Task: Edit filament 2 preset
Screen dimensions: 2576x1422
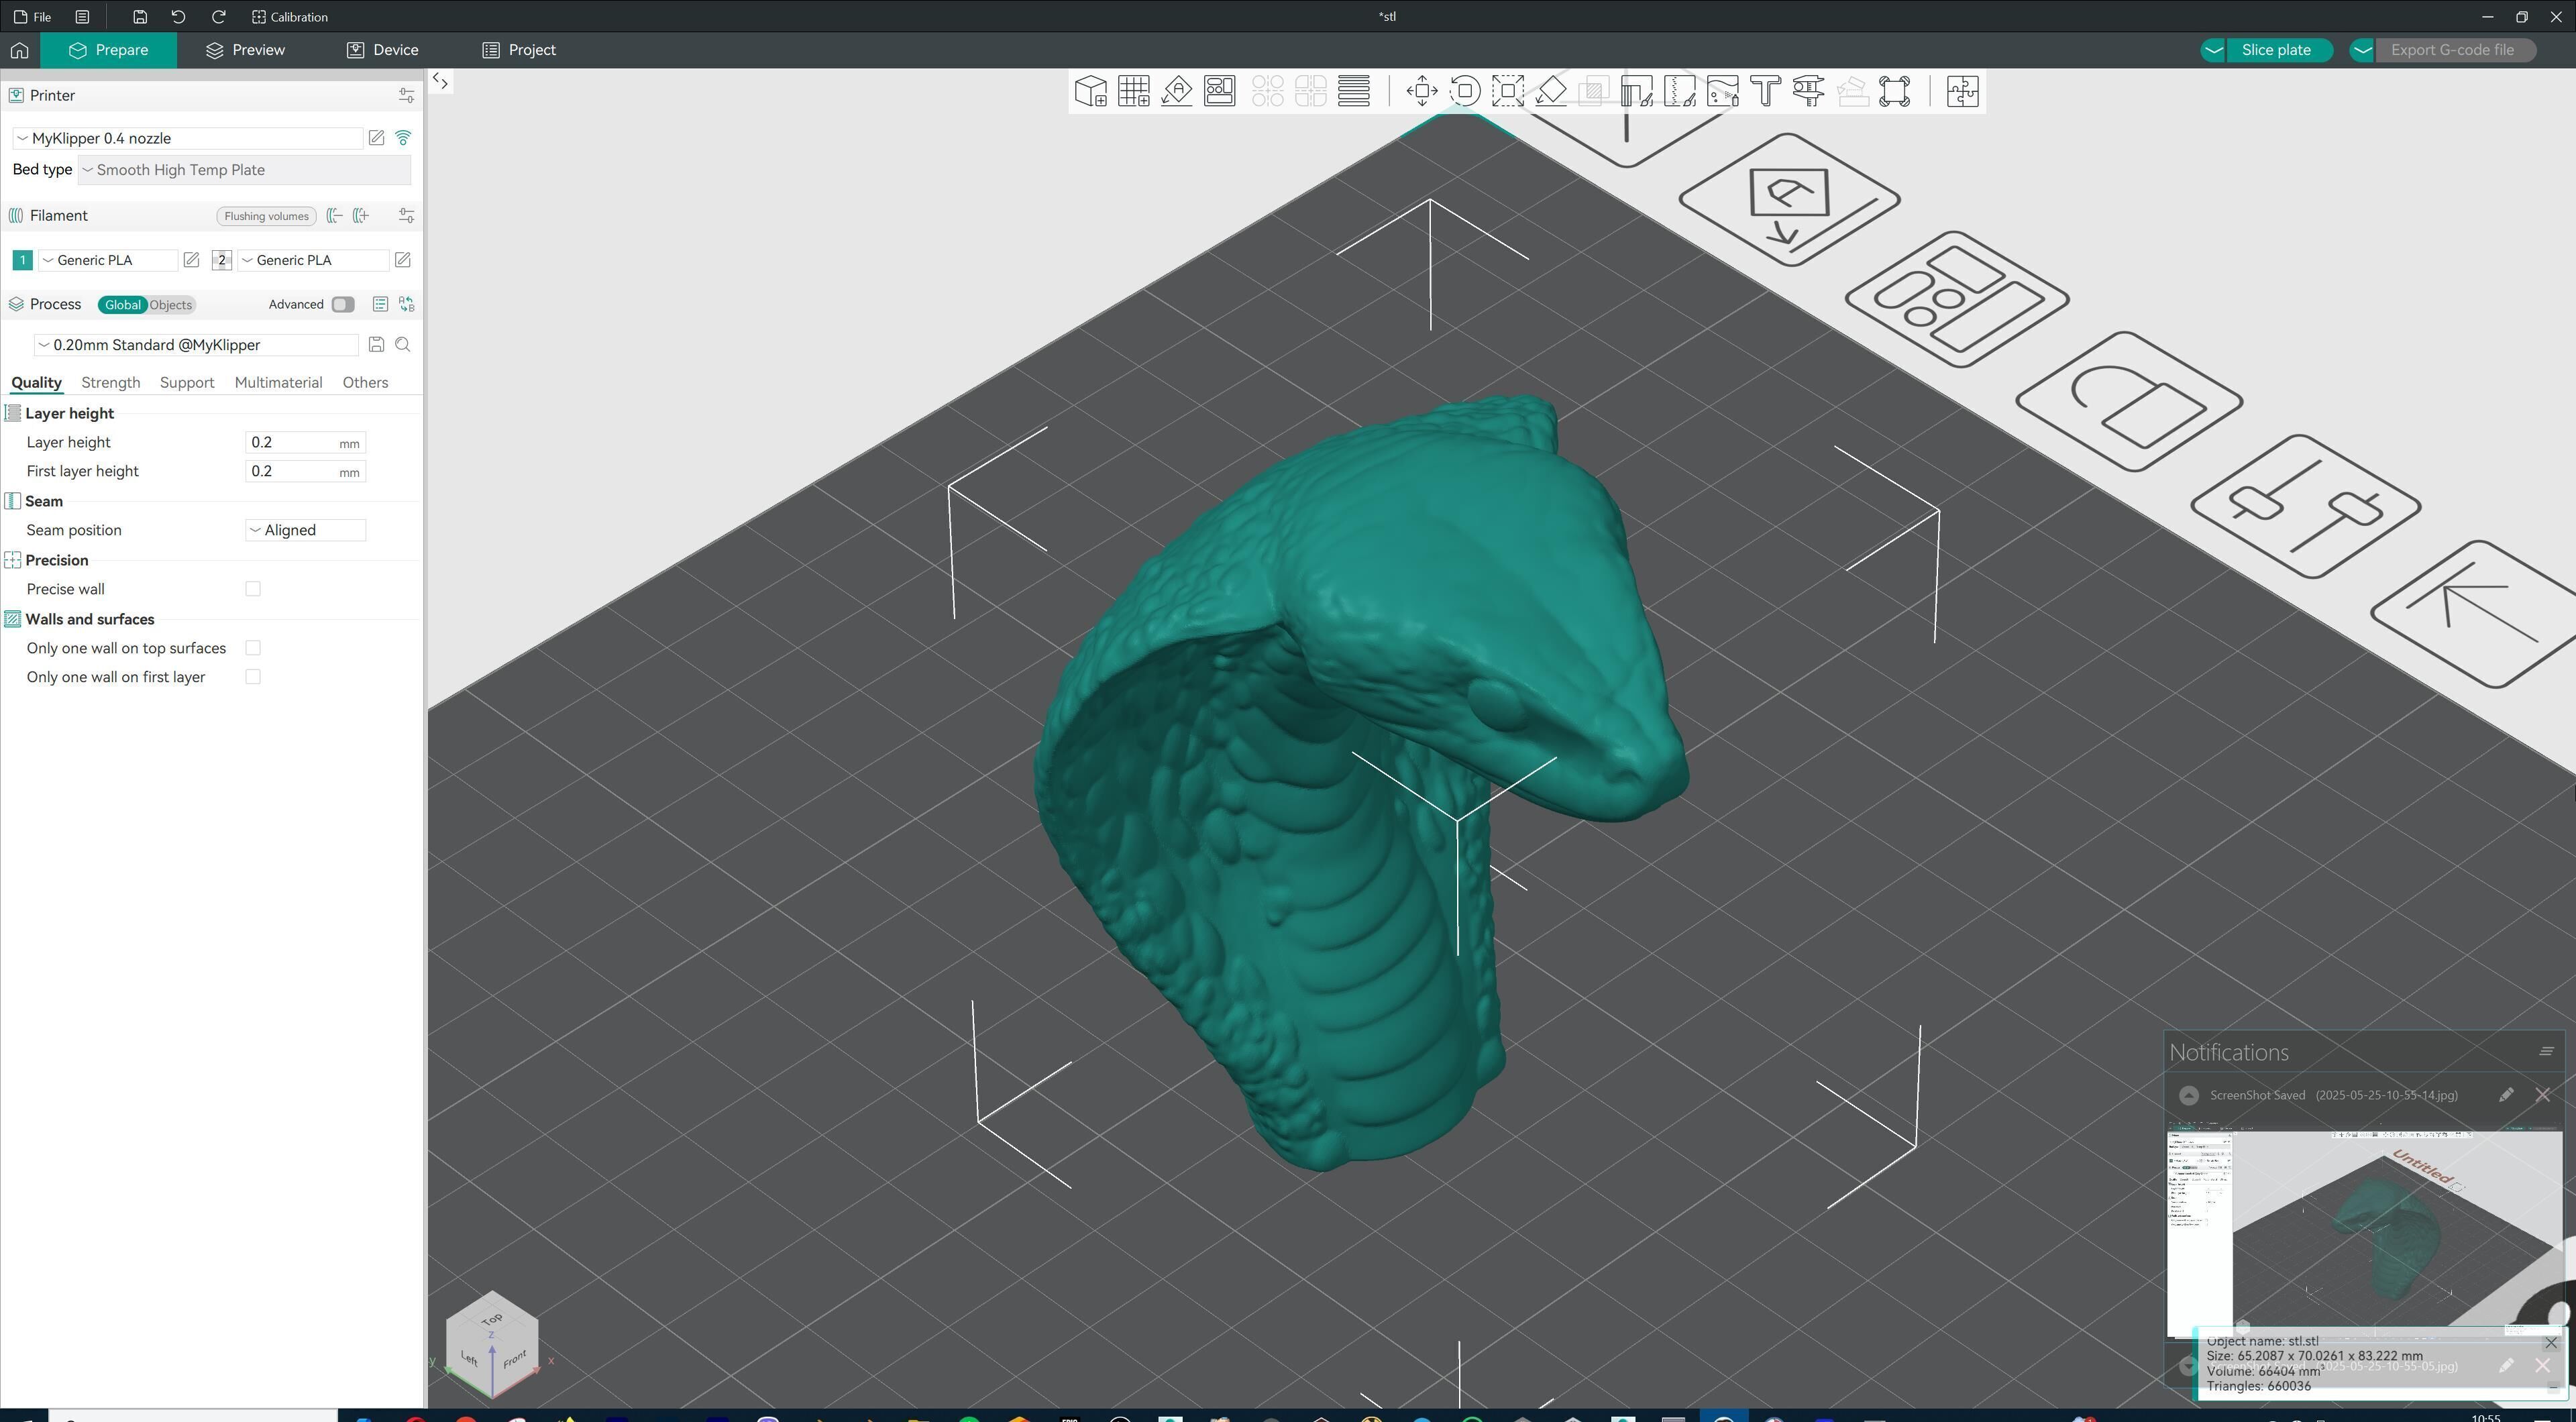Action: tap(402, 260)
